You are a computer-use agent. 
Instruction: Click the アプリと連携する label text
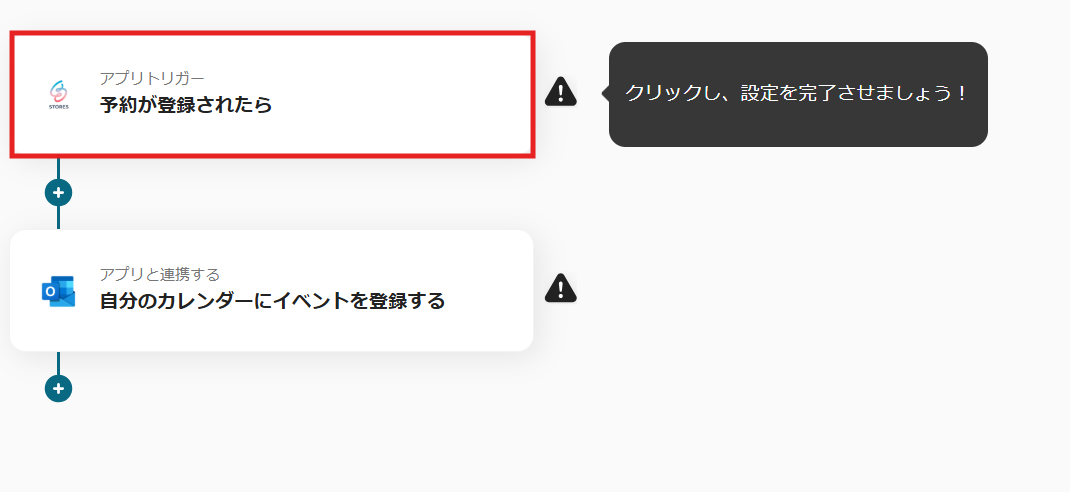[160, 274]
